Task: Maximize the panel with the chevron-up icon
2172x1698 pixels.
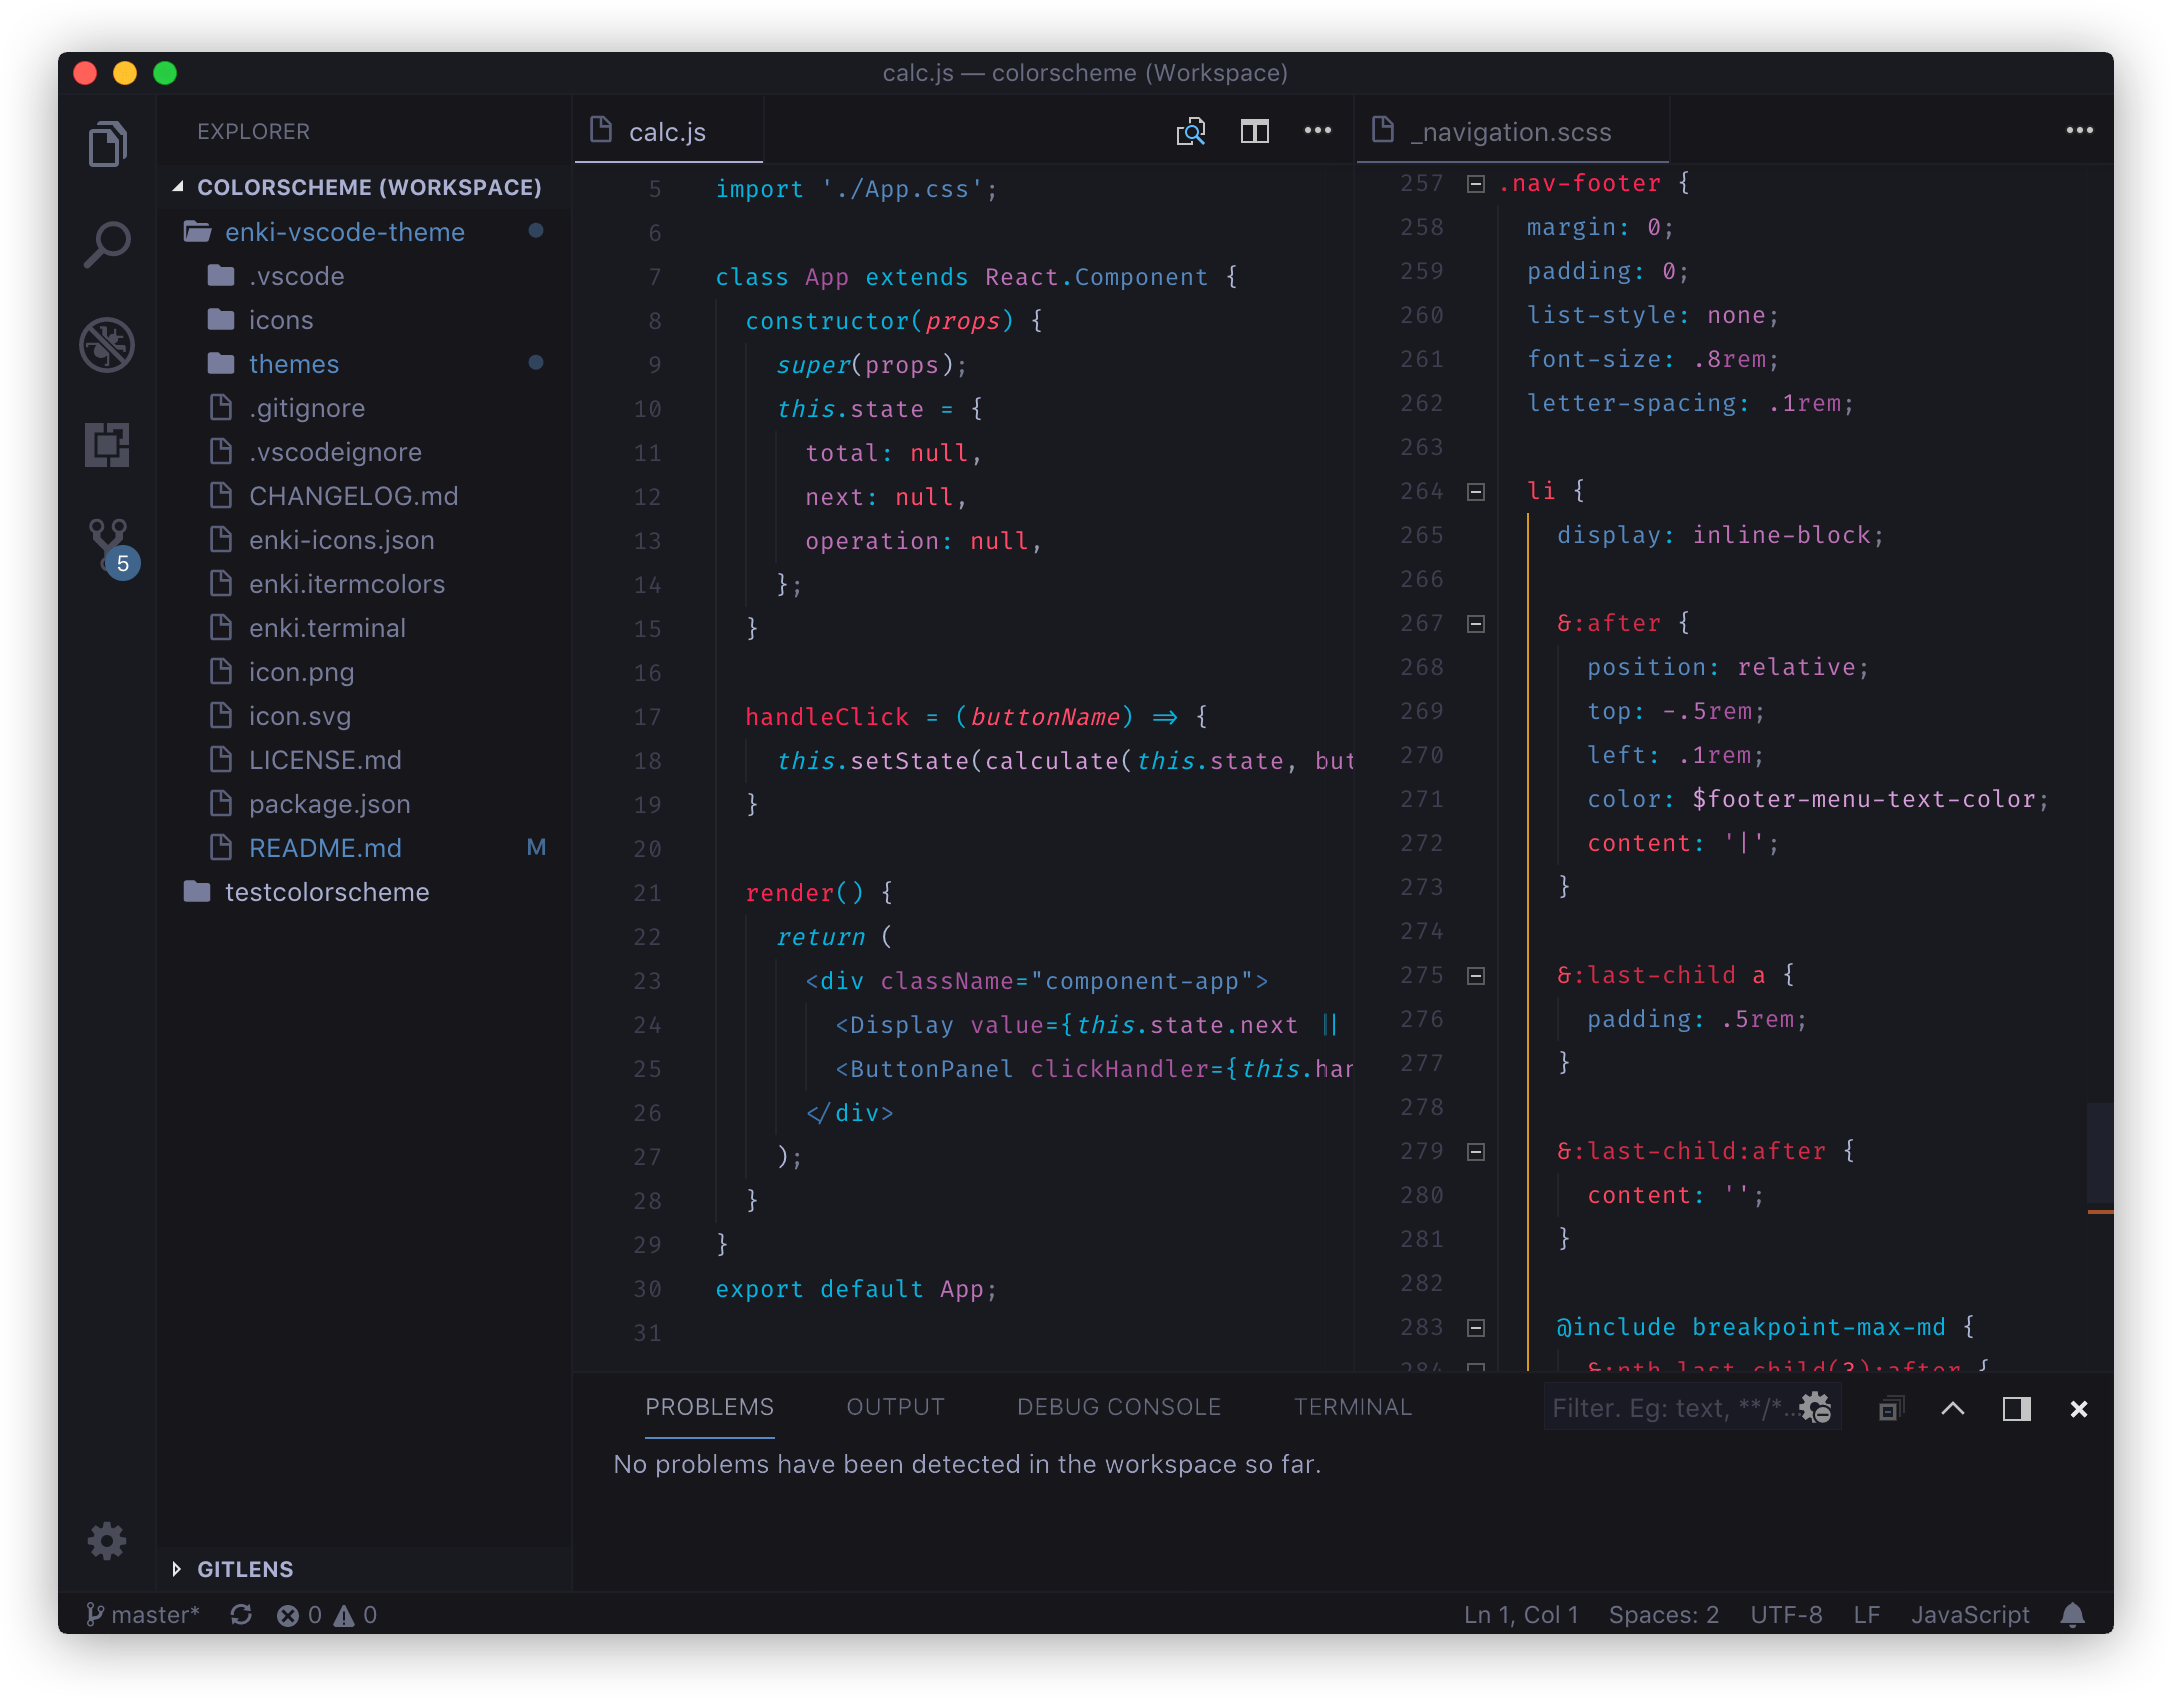Action: pyautogui.click(x=1952, y=1409)
